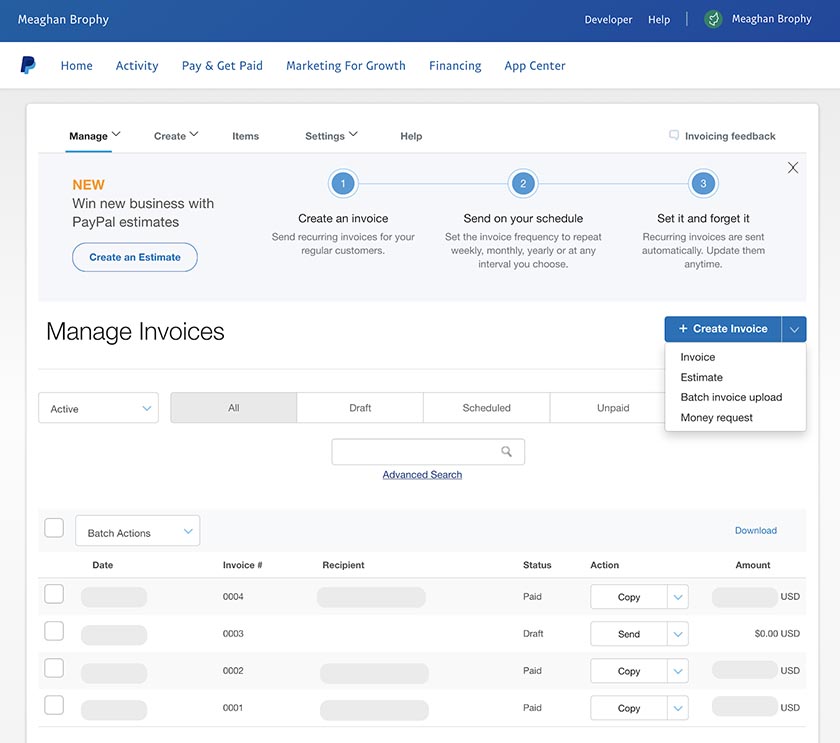The height and width of the screenshot is (743, 840).
Task: Choose Estimate from the create menu
Action: pyautogui.click(x=701, y=377)
